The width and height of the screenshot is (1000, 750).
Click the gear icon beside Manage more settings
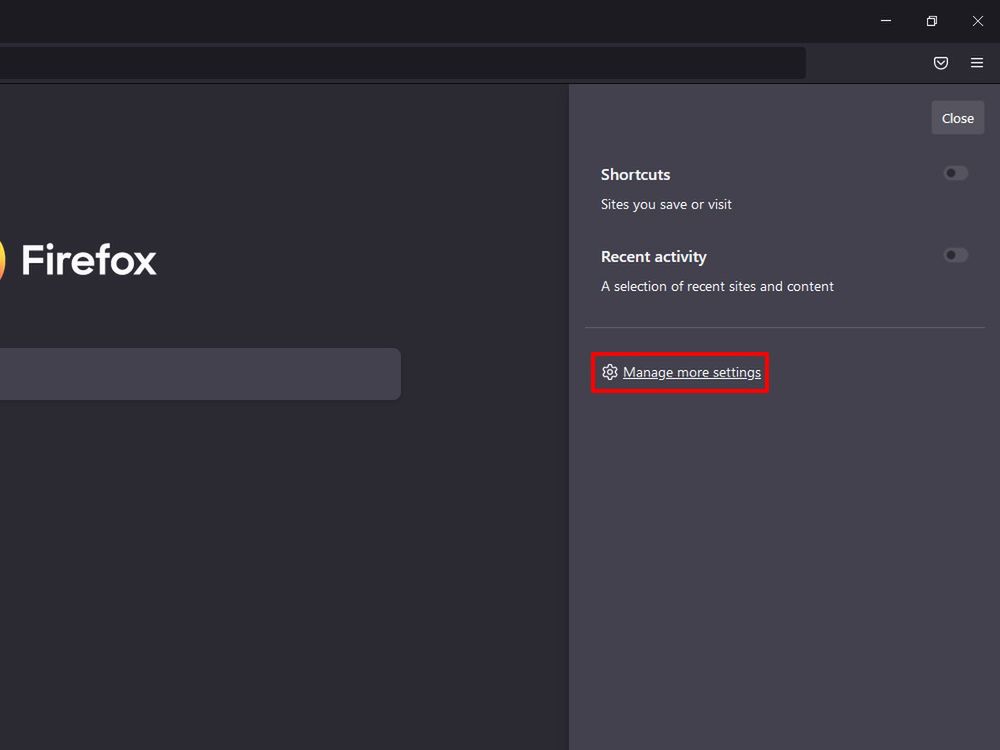610,372
